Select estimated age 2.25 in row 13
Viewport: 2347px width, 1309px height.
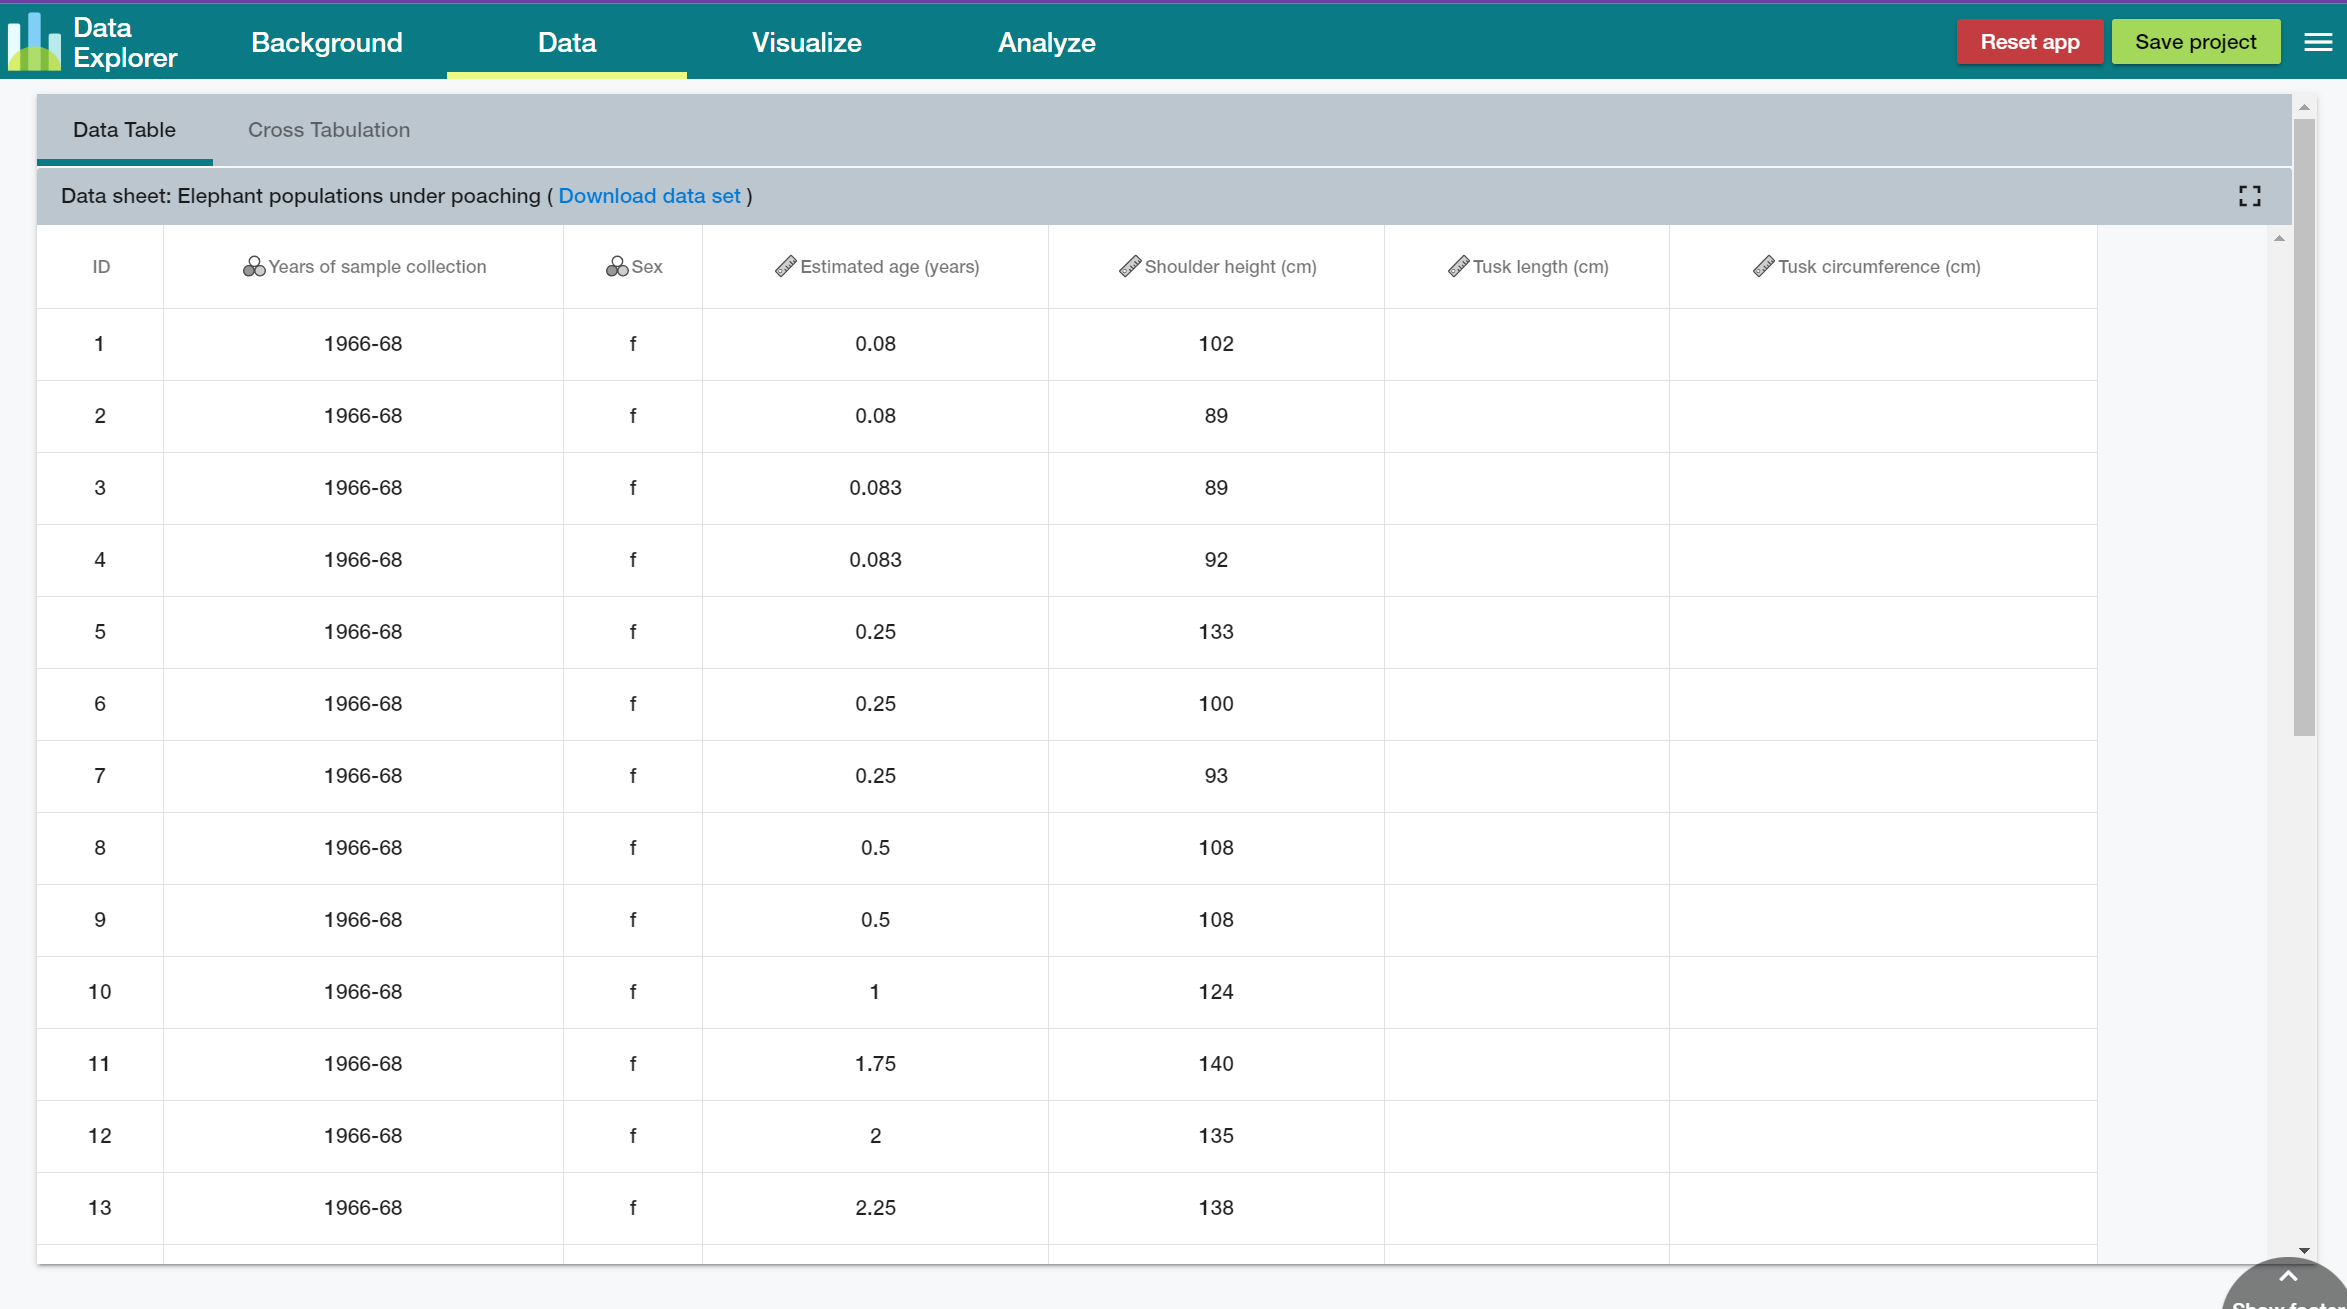pyautogui.click(x=875, y=1208)
